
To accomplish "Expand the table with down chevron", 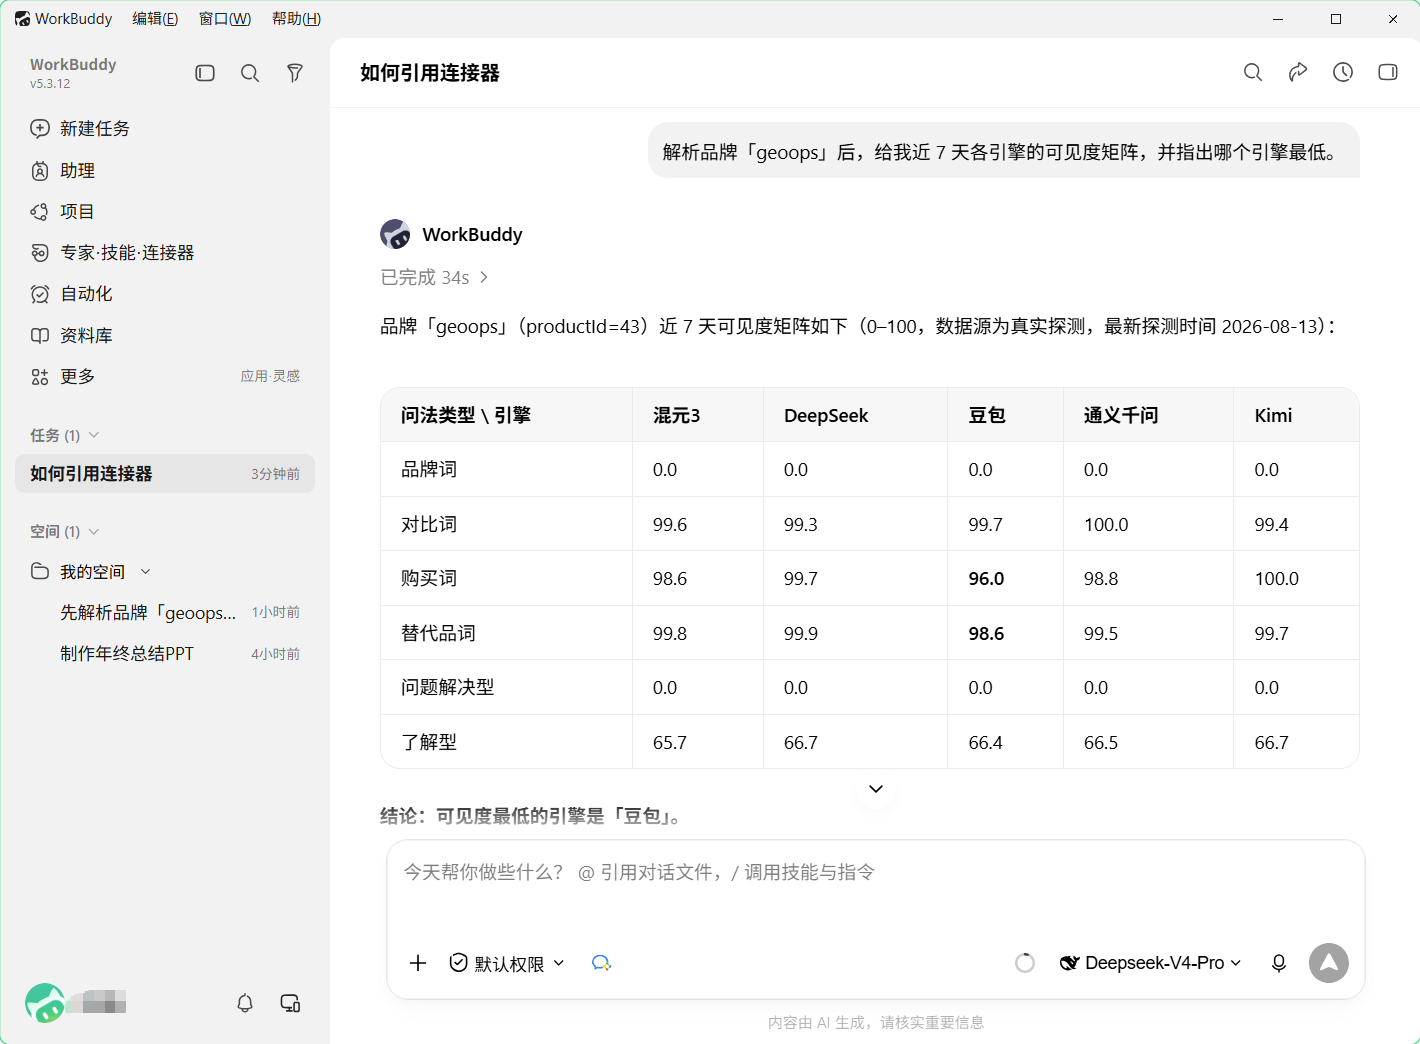I will point(876,789).
